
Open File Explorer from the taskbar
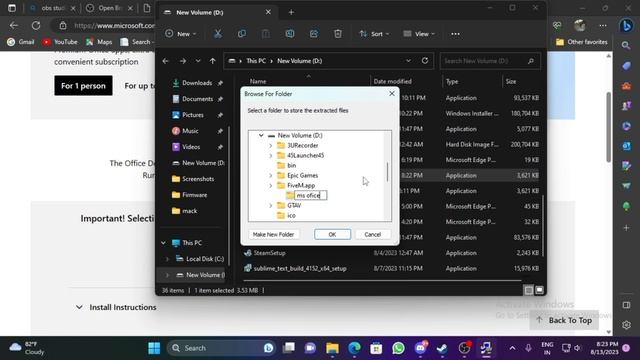click(x=332, y=348)
